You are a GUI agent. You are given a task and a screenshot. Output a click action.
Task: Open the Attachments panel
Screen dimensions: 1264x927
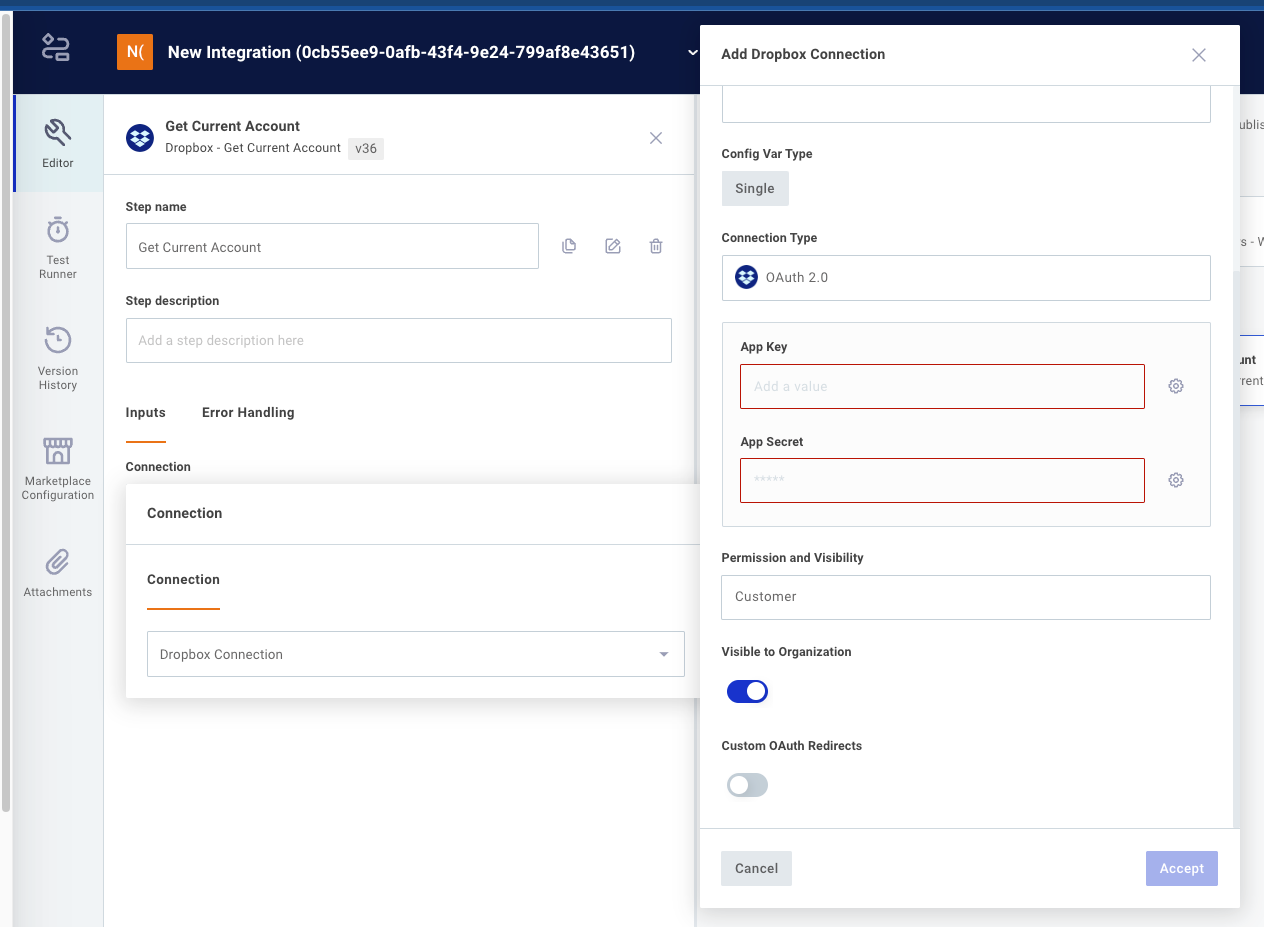[57, 570]
